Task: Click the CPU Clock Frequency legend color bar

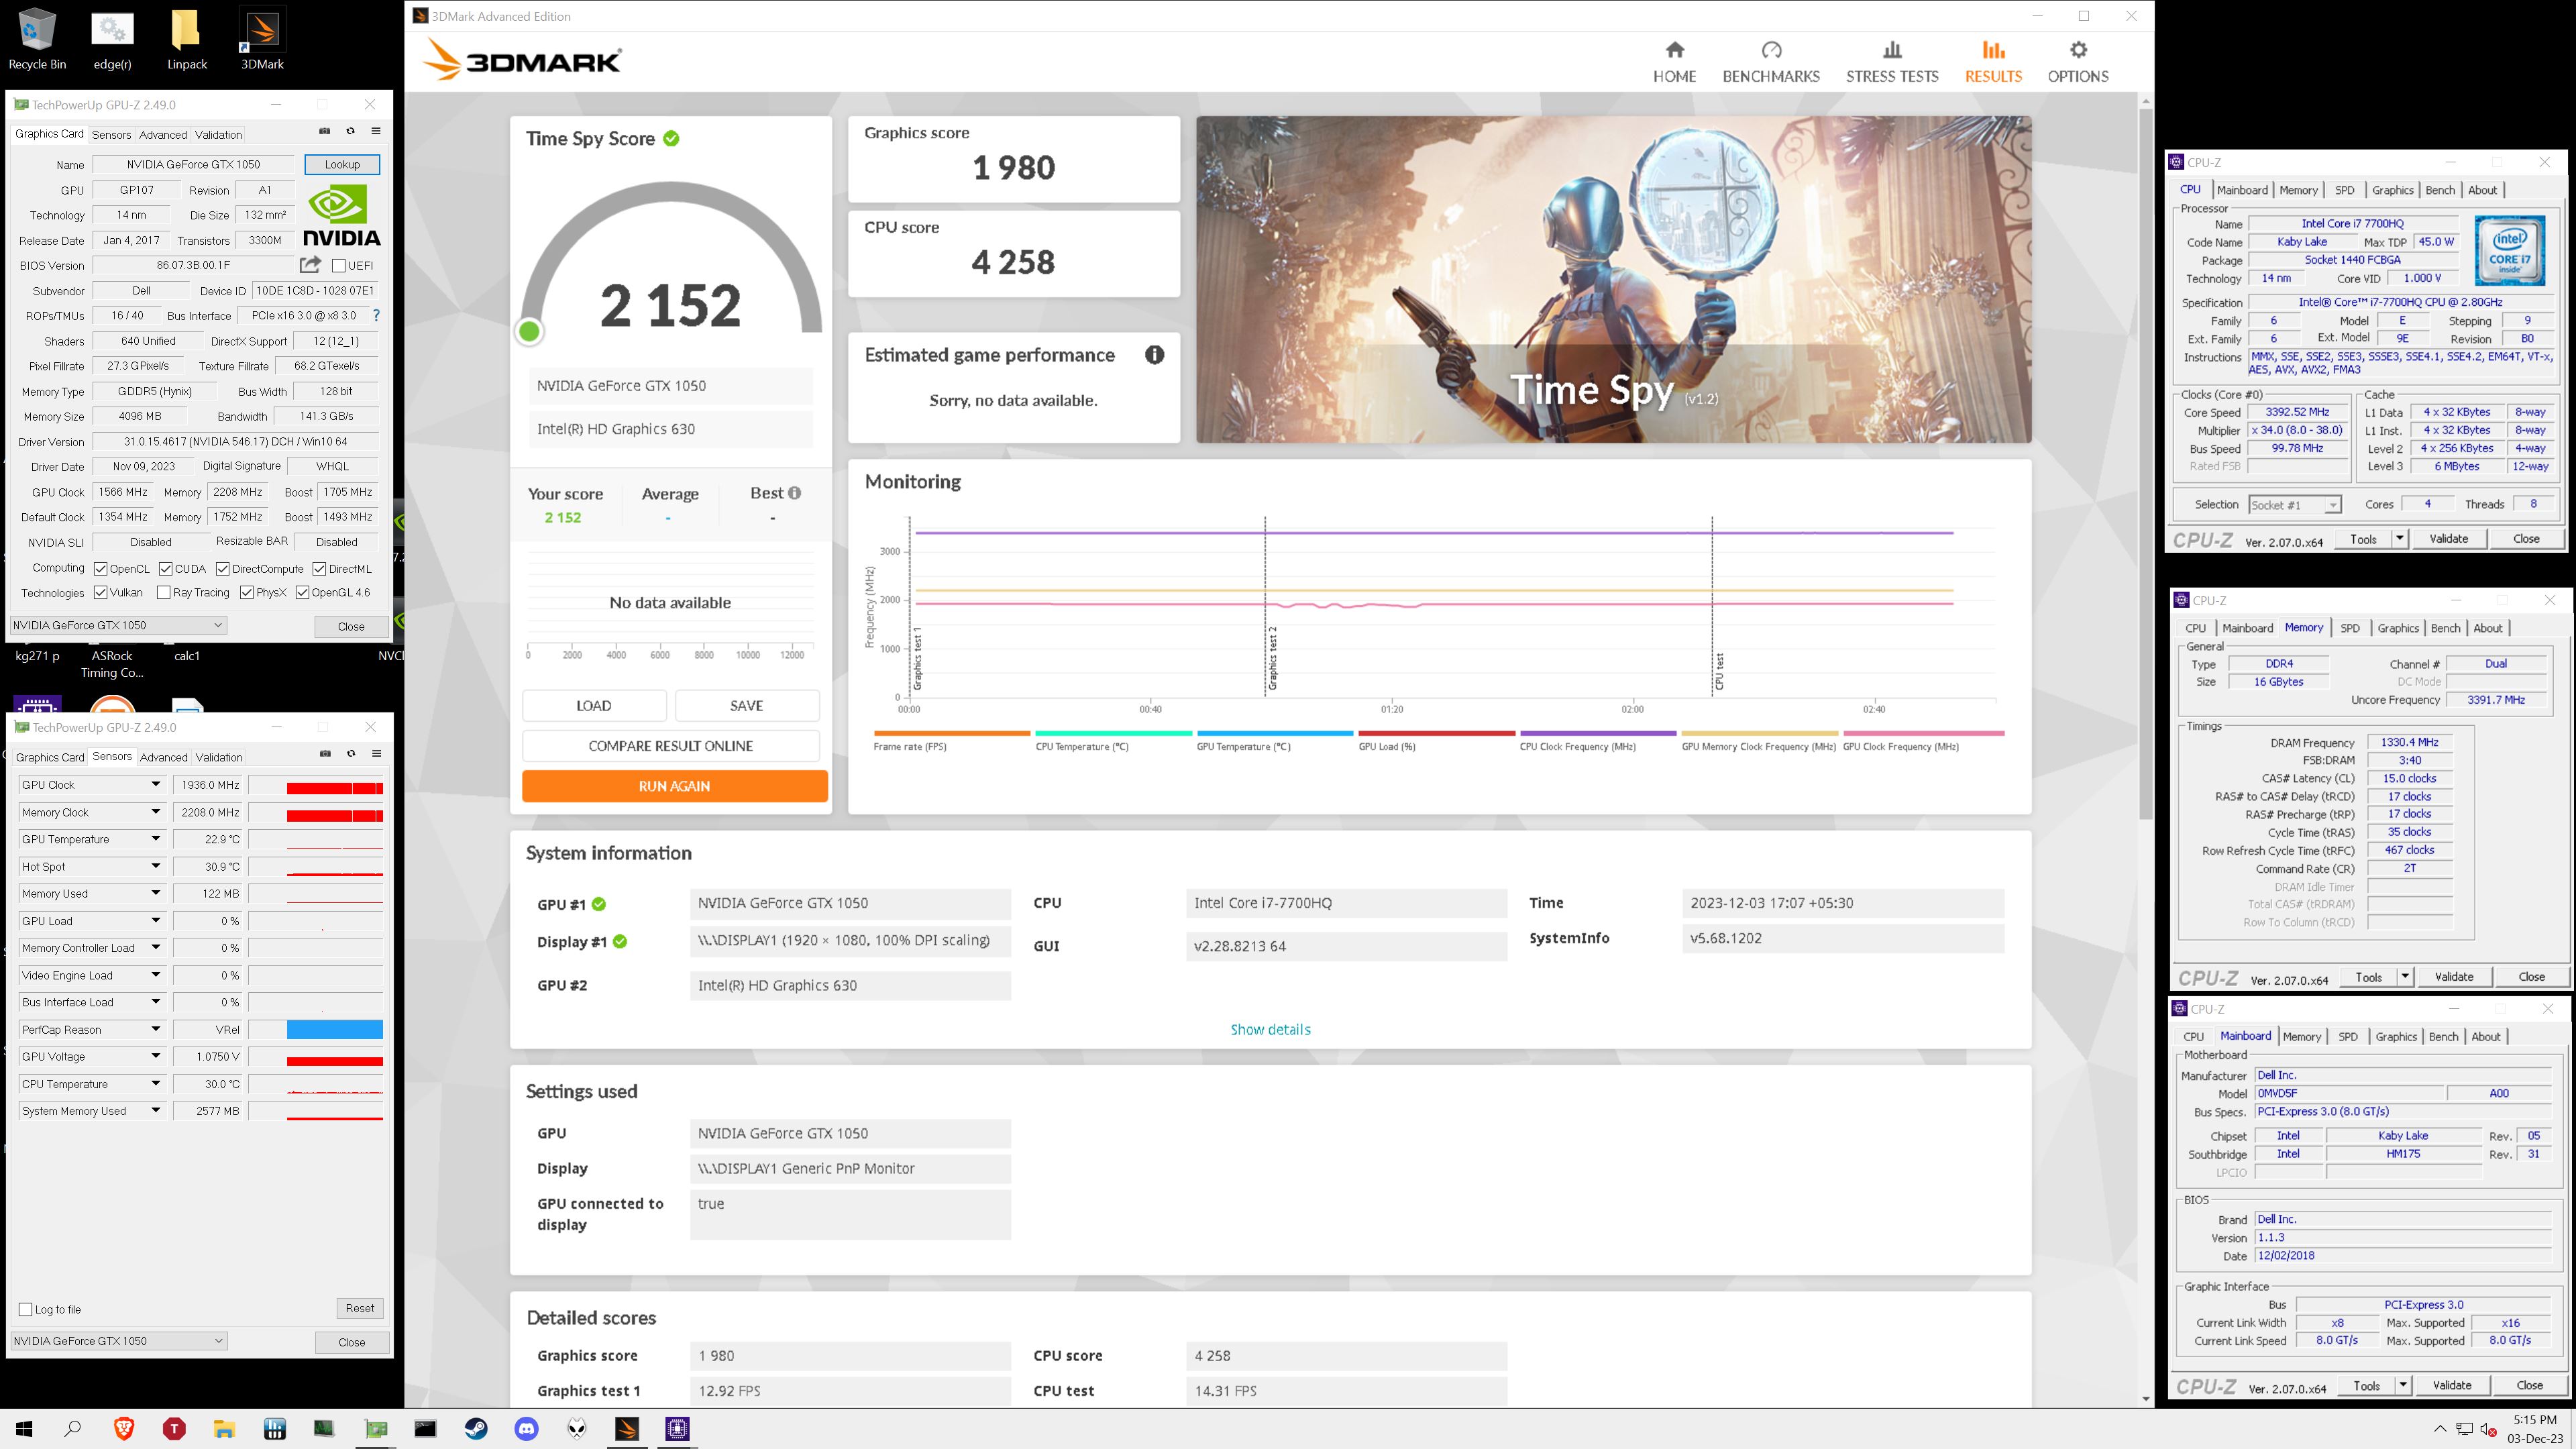Action: 1597,733
